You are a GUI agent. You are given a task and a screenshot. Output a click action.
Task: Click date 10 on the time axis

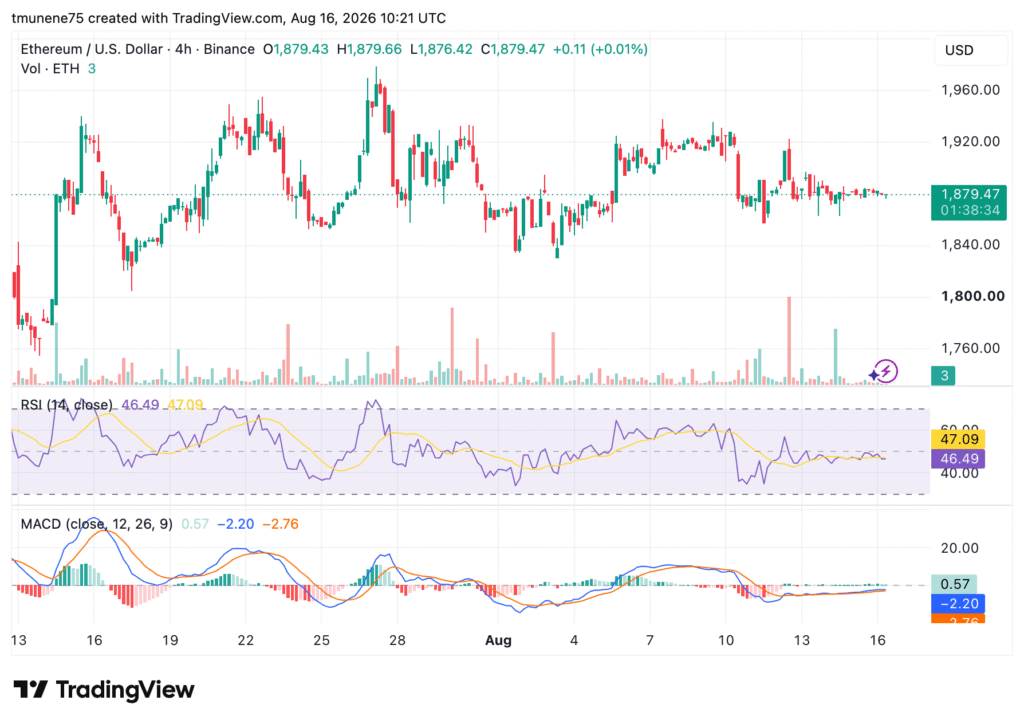click(x=726, y=640)
